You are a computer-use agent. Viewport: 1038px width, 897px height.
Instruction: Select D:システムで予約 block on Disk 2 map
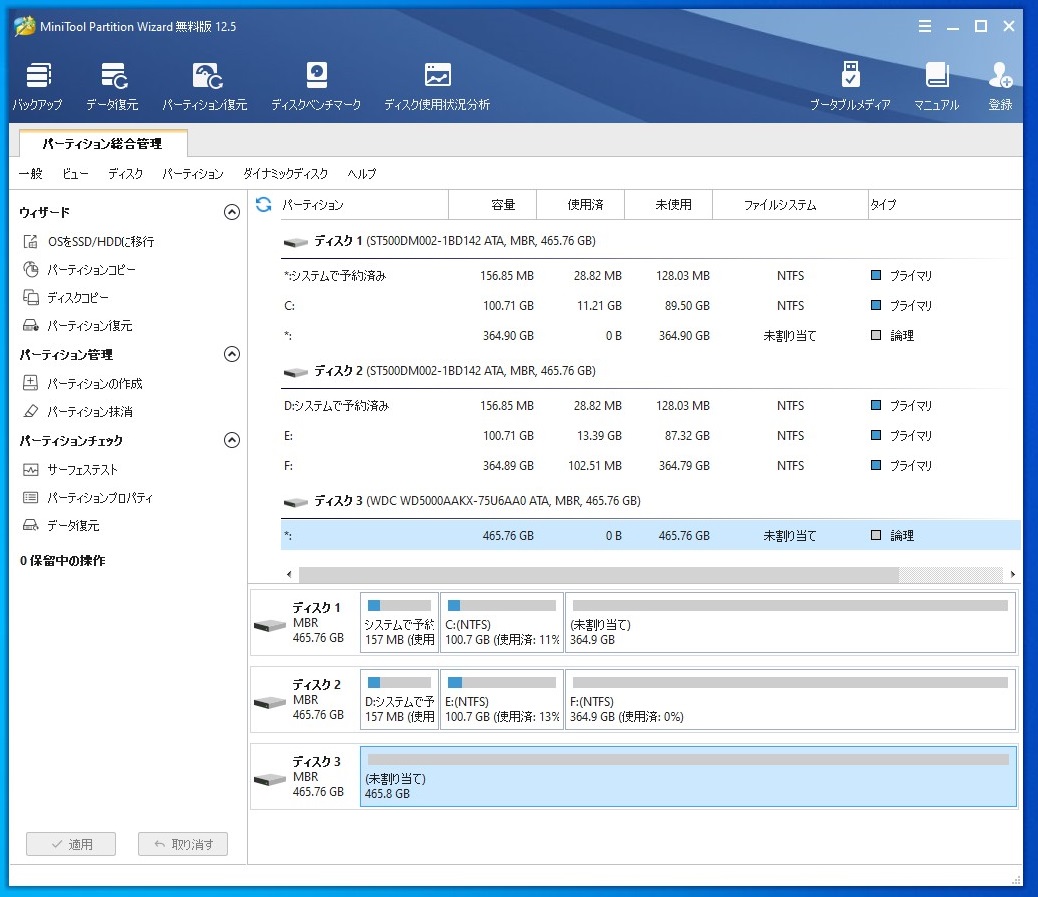click(x=399, y=700)
